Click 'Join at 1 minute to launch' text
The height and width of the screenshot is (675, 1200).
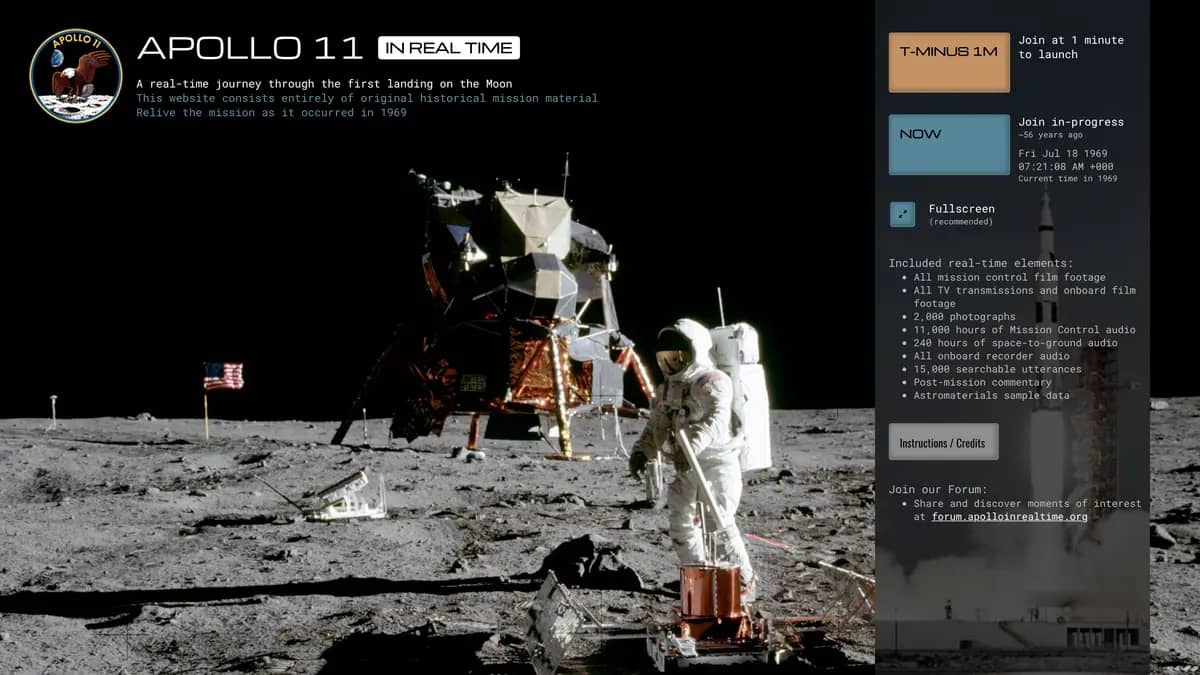1071,47
